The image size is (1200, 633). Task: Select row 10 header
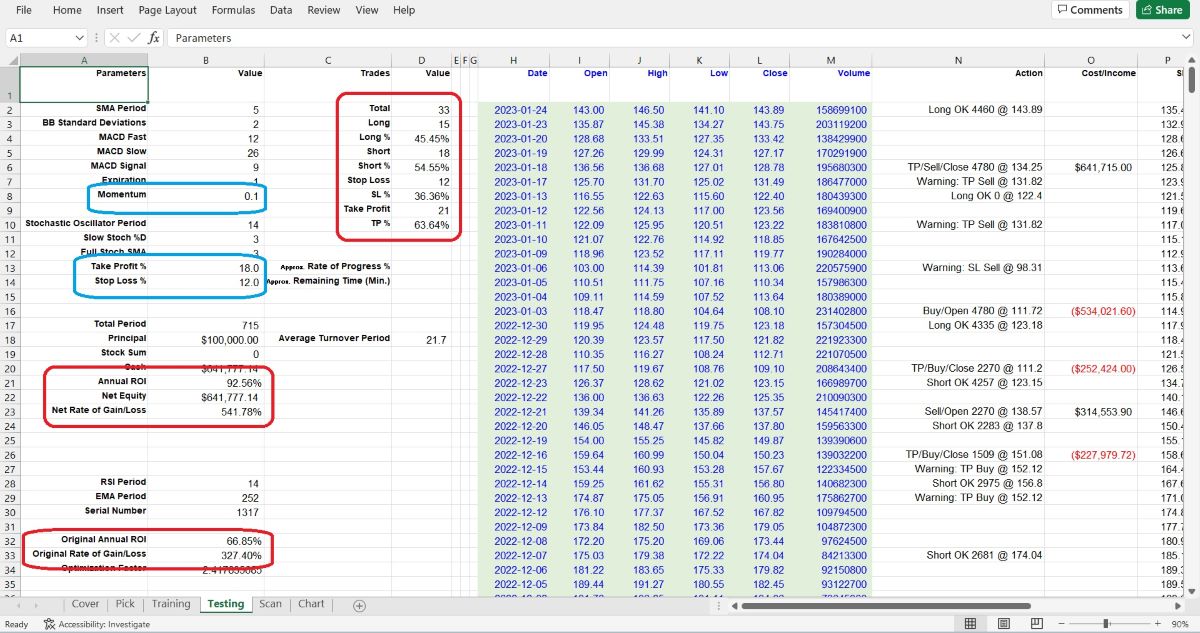point(10,224)
